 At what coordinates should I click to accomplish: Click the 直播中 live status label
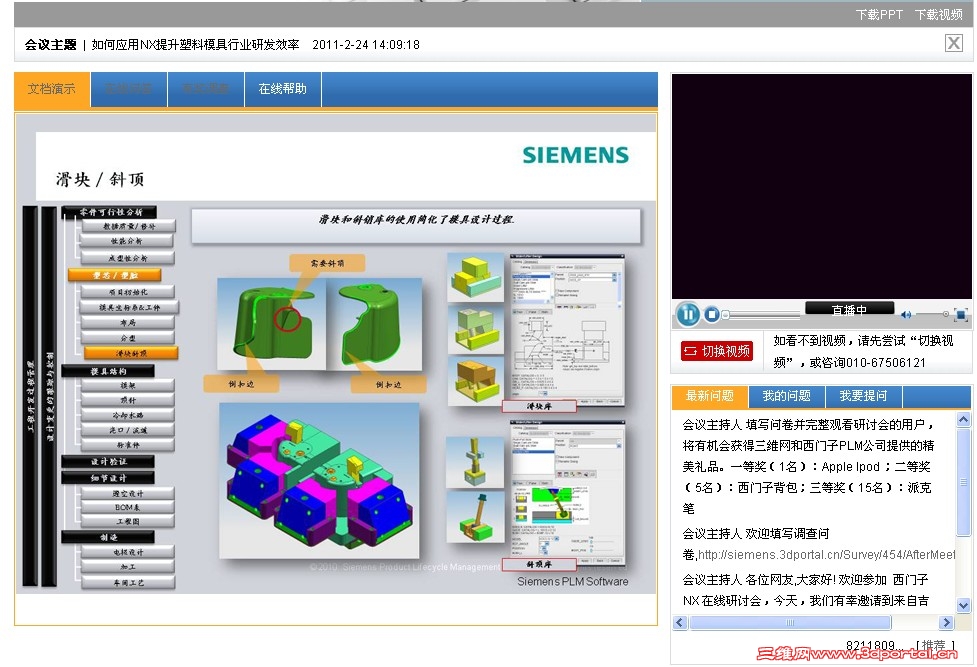(849, 309)
